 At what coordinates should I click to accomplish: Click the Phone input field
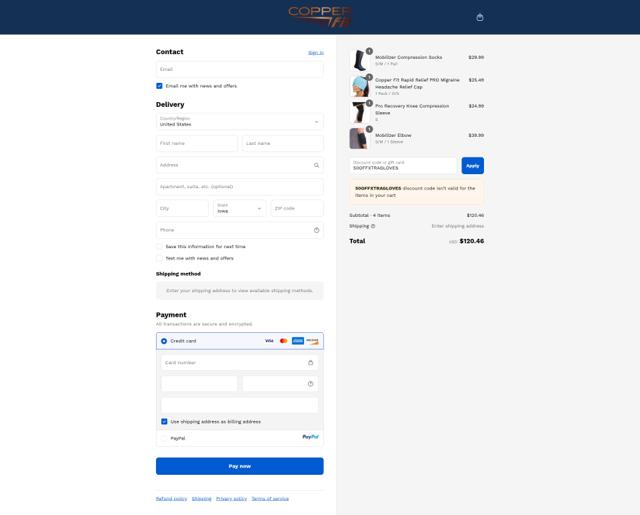coord(240,230)
